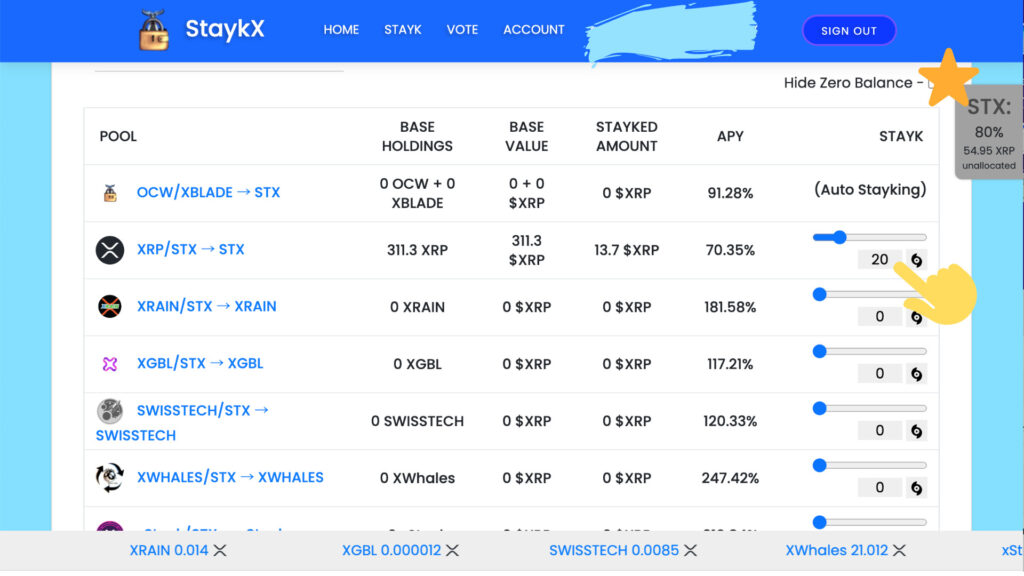The width and height of the screenshot is (1024, 576).
Task: Click the stayk percent field showing 20
Action: (x=880, y=260)
